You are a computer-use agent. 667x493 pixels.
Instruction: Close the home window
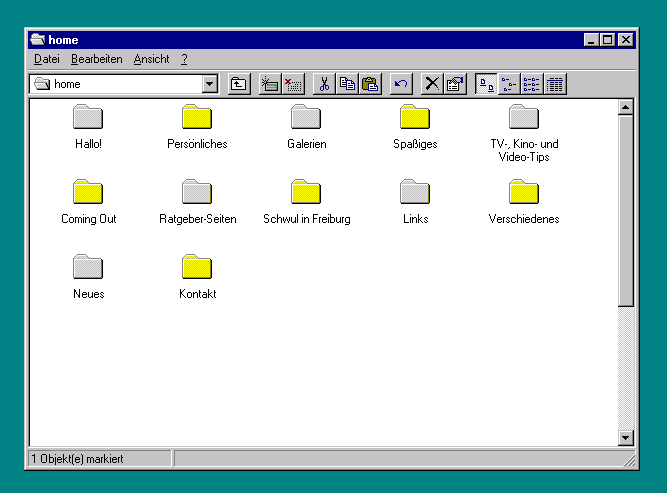point(626,40)
